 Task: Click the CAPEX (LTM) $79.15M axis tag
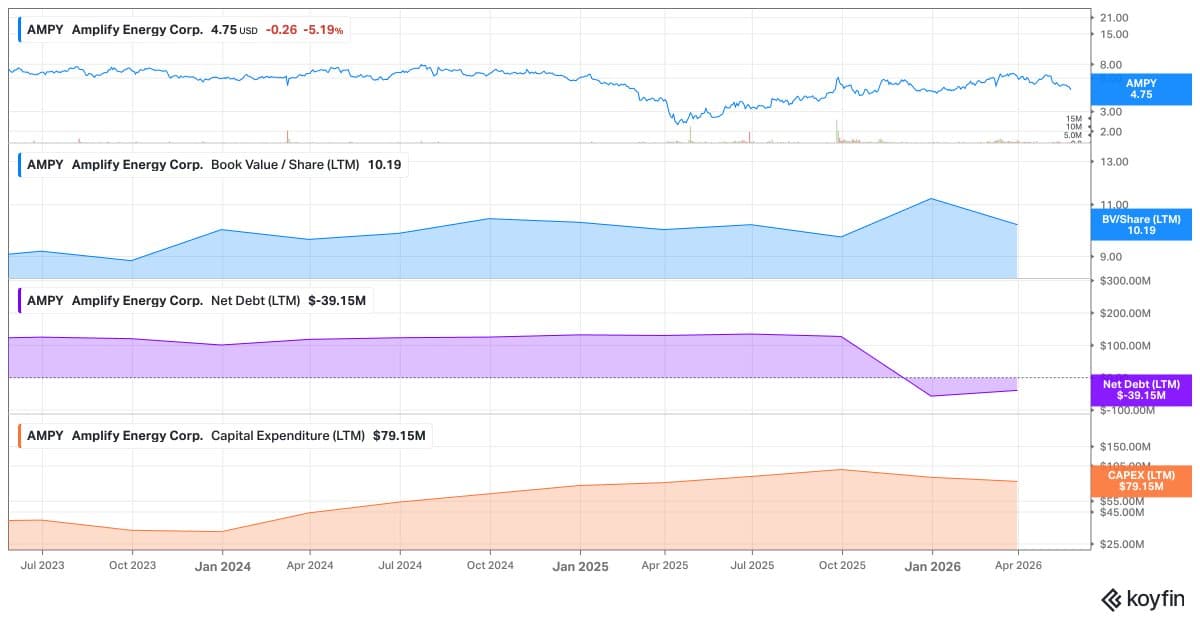pos(1140,481)
